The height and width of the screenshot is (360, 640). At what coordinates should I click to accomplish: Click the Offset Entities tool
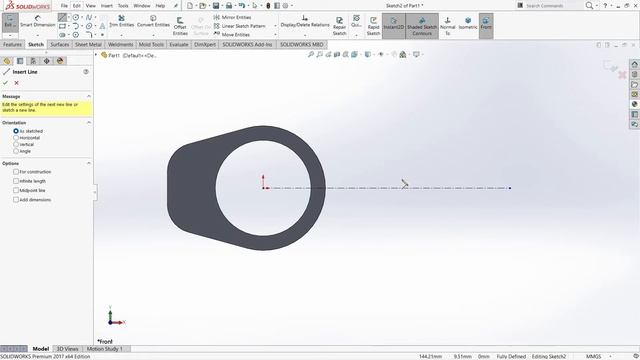180,26
